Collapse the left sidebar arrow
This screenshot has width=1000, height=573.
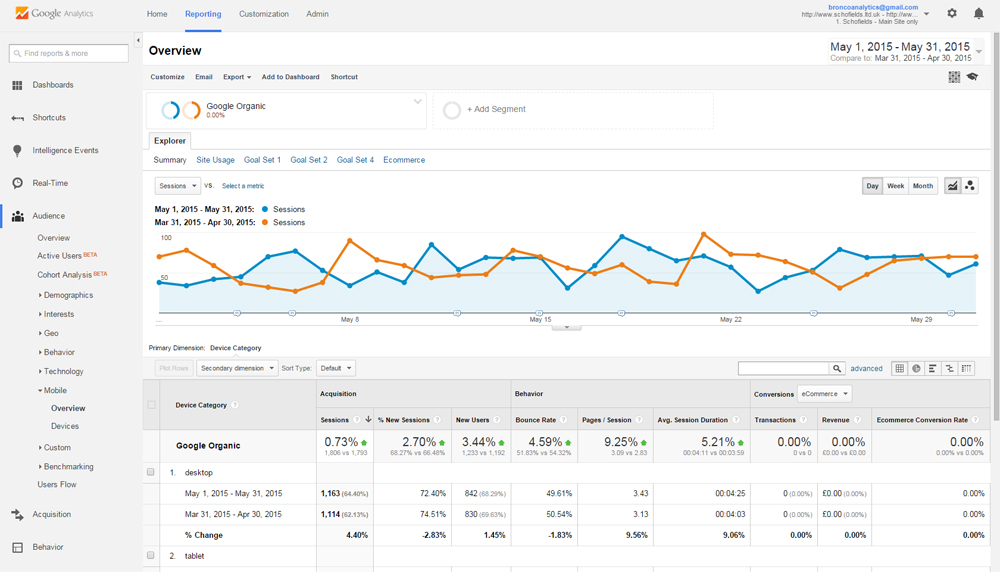pyautogui.click(x=138, y=40)
